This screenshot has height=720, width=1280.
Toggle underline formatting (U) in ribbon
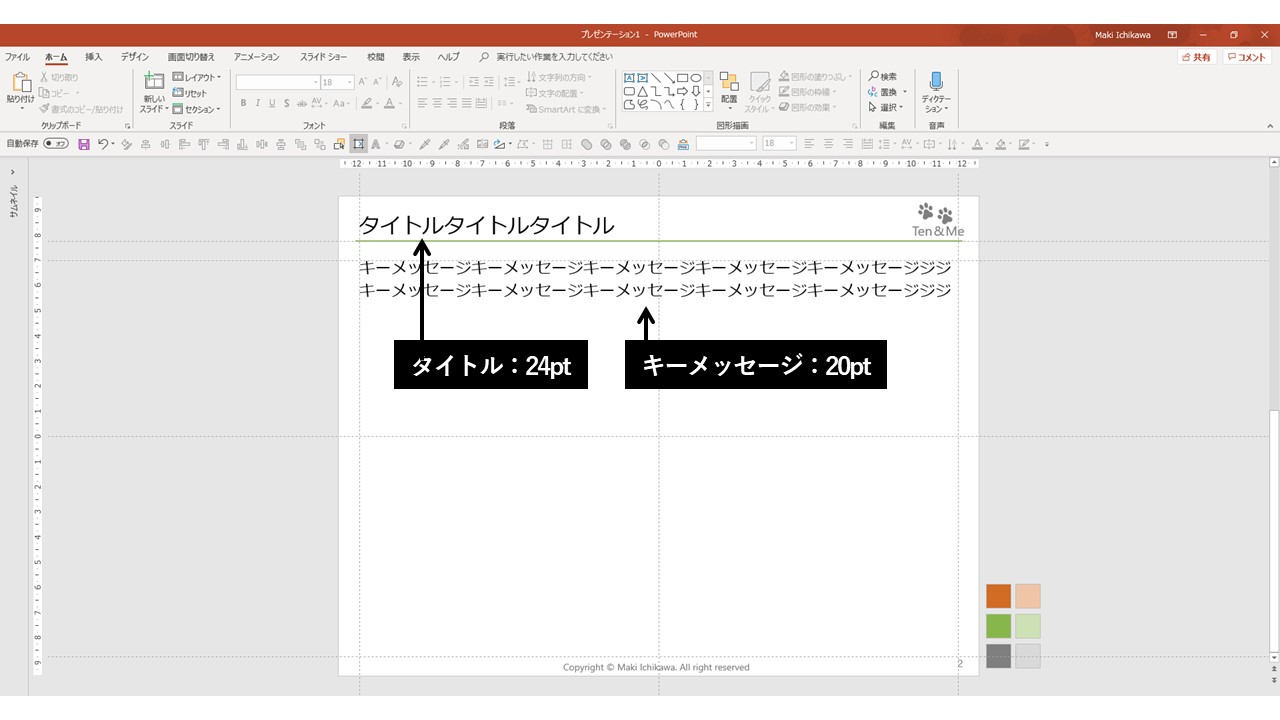point(272,103)
